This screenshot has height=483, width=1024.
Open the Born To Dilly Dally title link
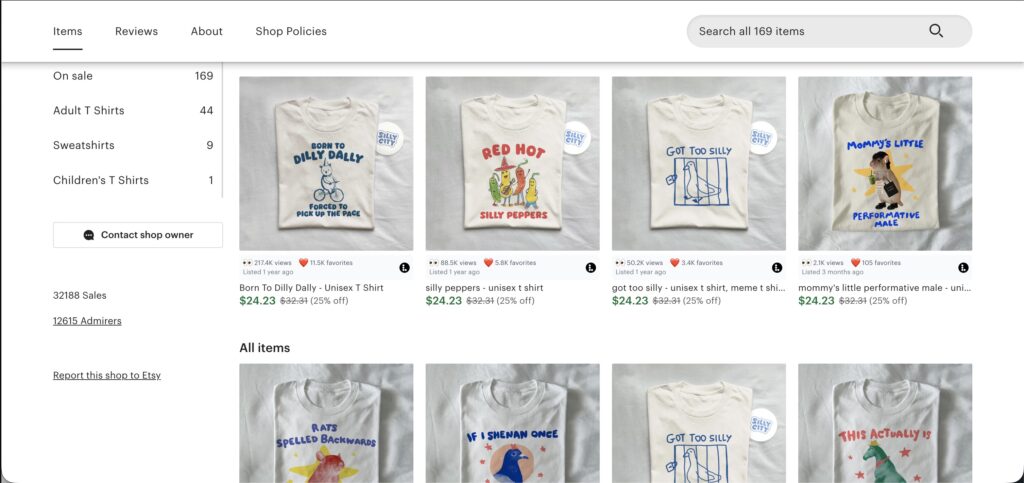(x=311, y=288)
